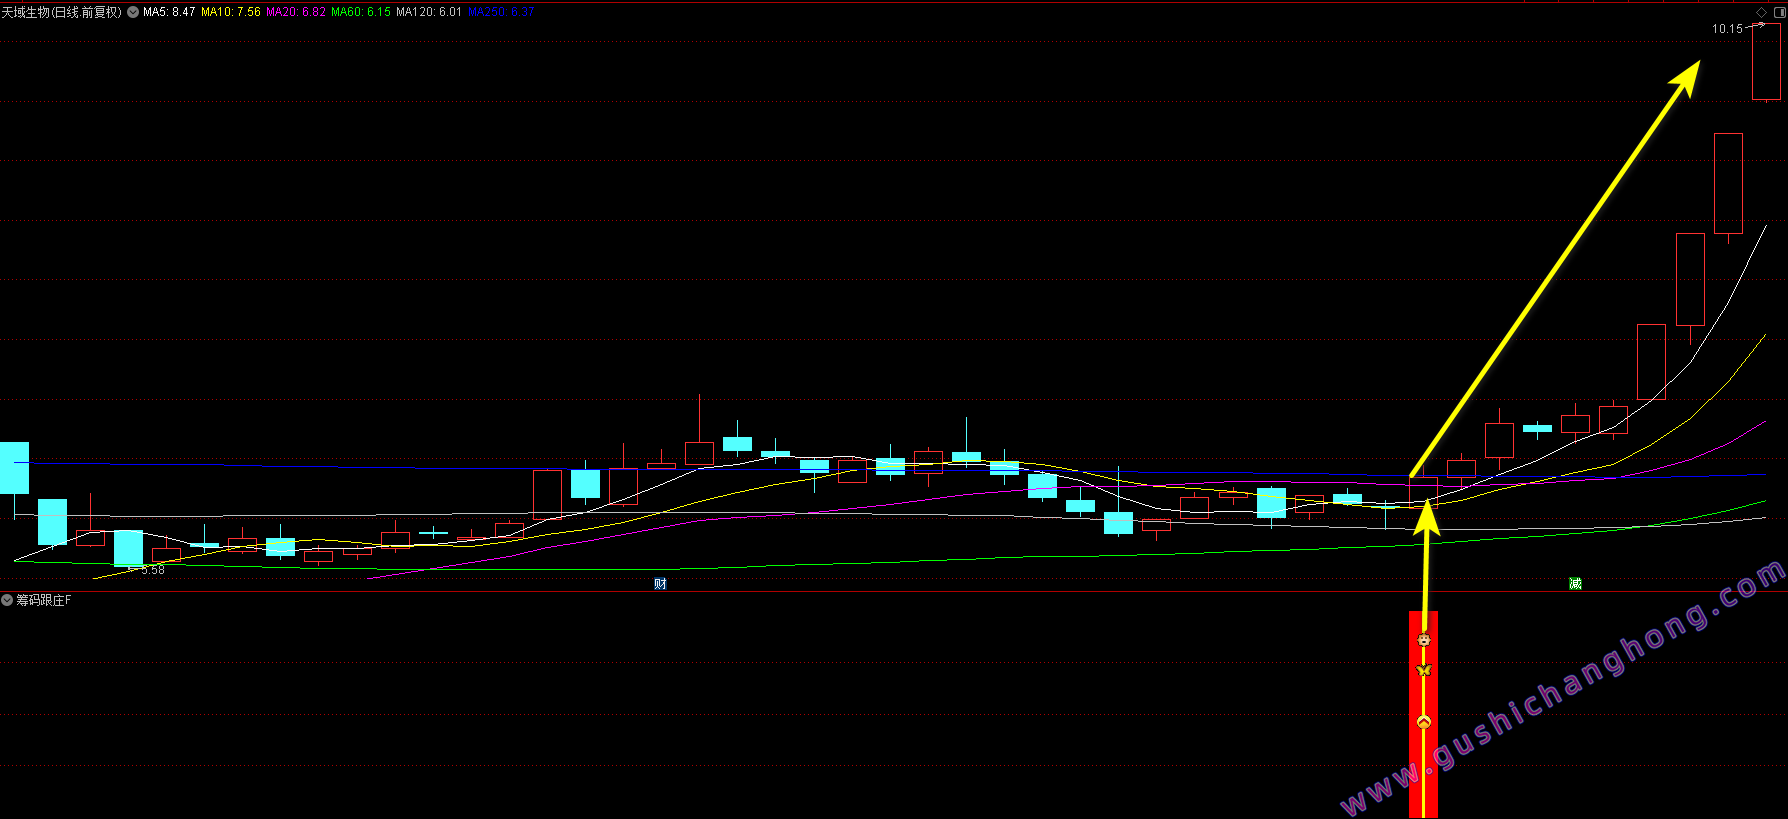The height and width of the screenshot is (819, 1788).
Task: Select the blue MA250: 6.37 legend label
Action: click(x=501, y=12)
